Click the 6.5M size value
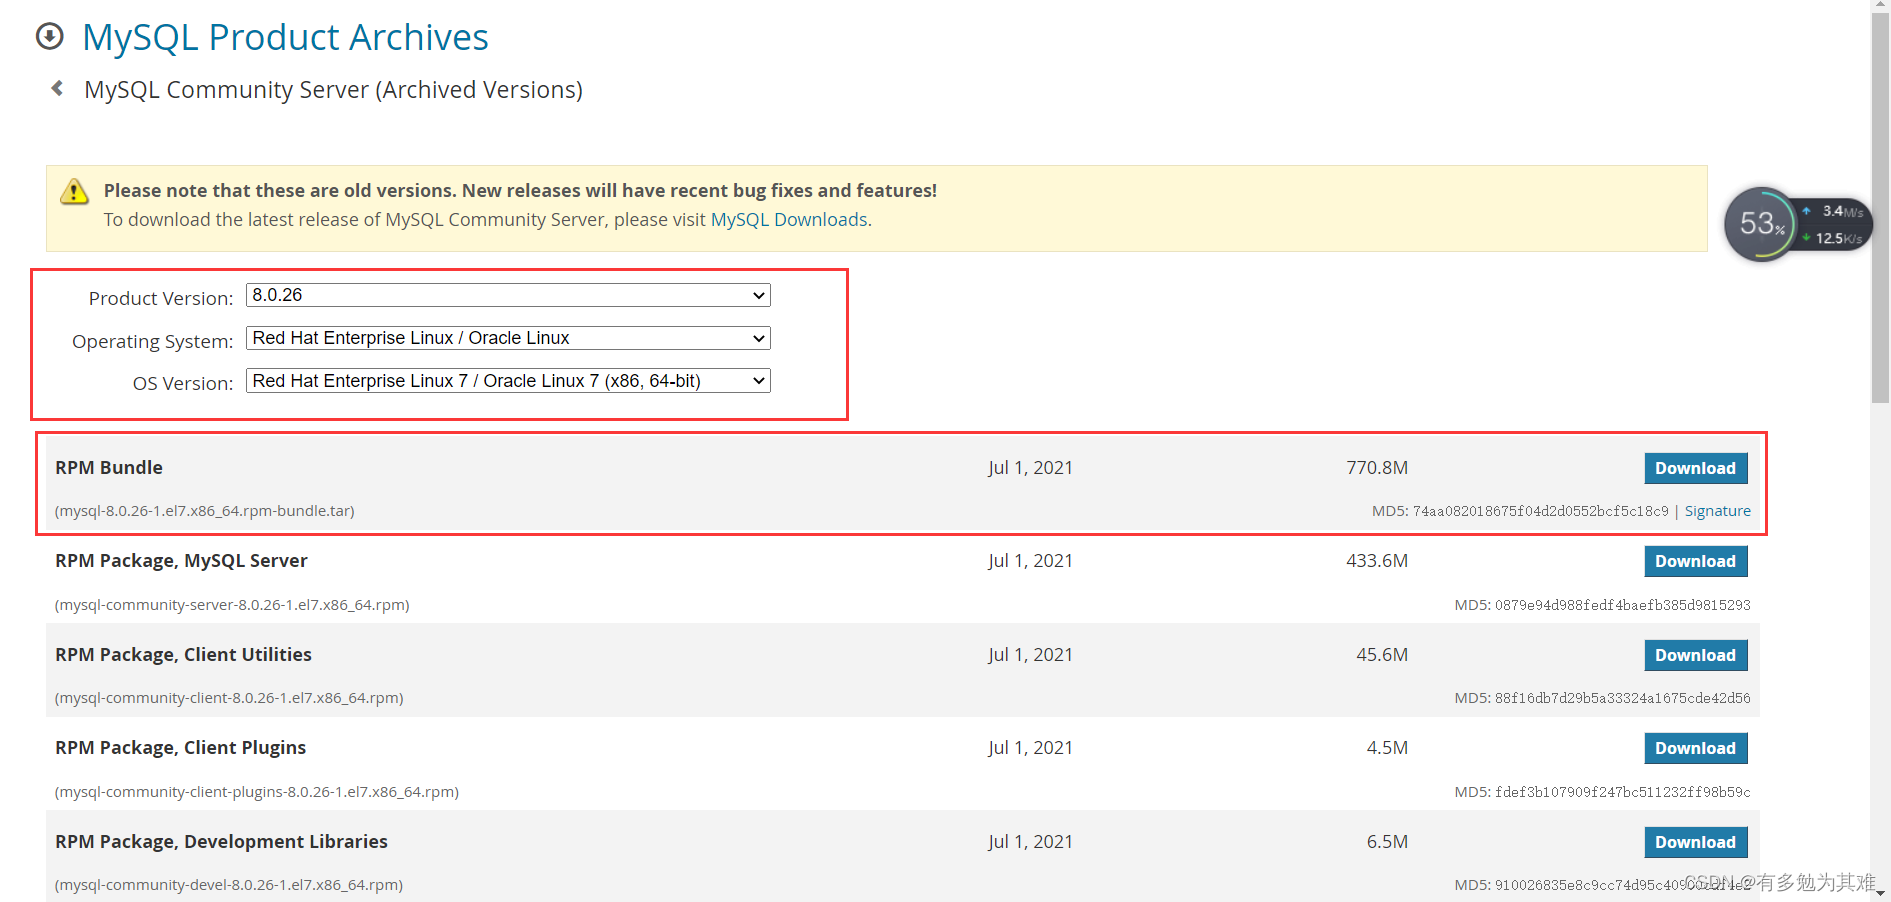 tap(1387, 841)
